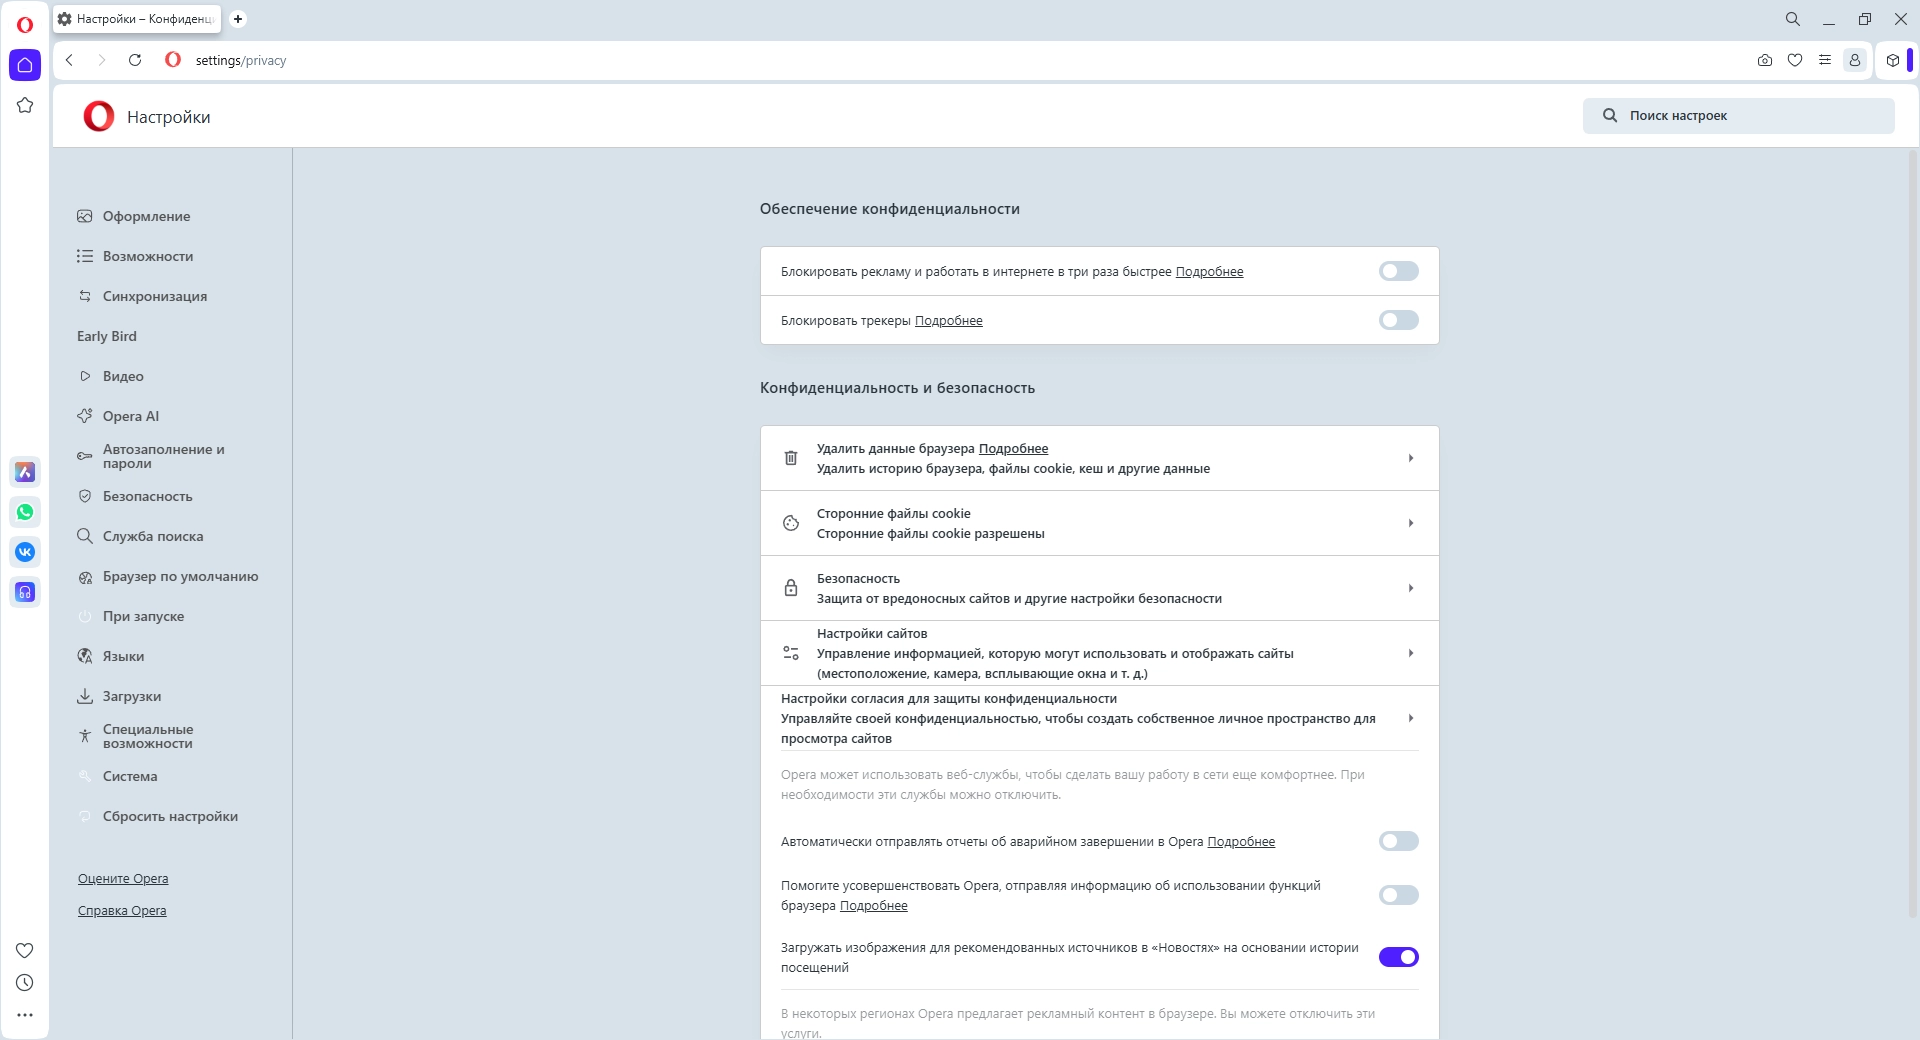This screenshot has width=1920, height=1040.
Task: Expand 'Удалить данные браузера' arrow
Action: tap(1411, 458)
